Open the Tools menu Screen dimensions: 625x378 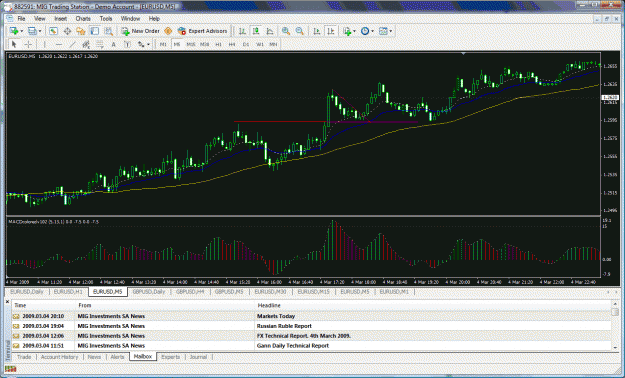[x=106, y=19]
